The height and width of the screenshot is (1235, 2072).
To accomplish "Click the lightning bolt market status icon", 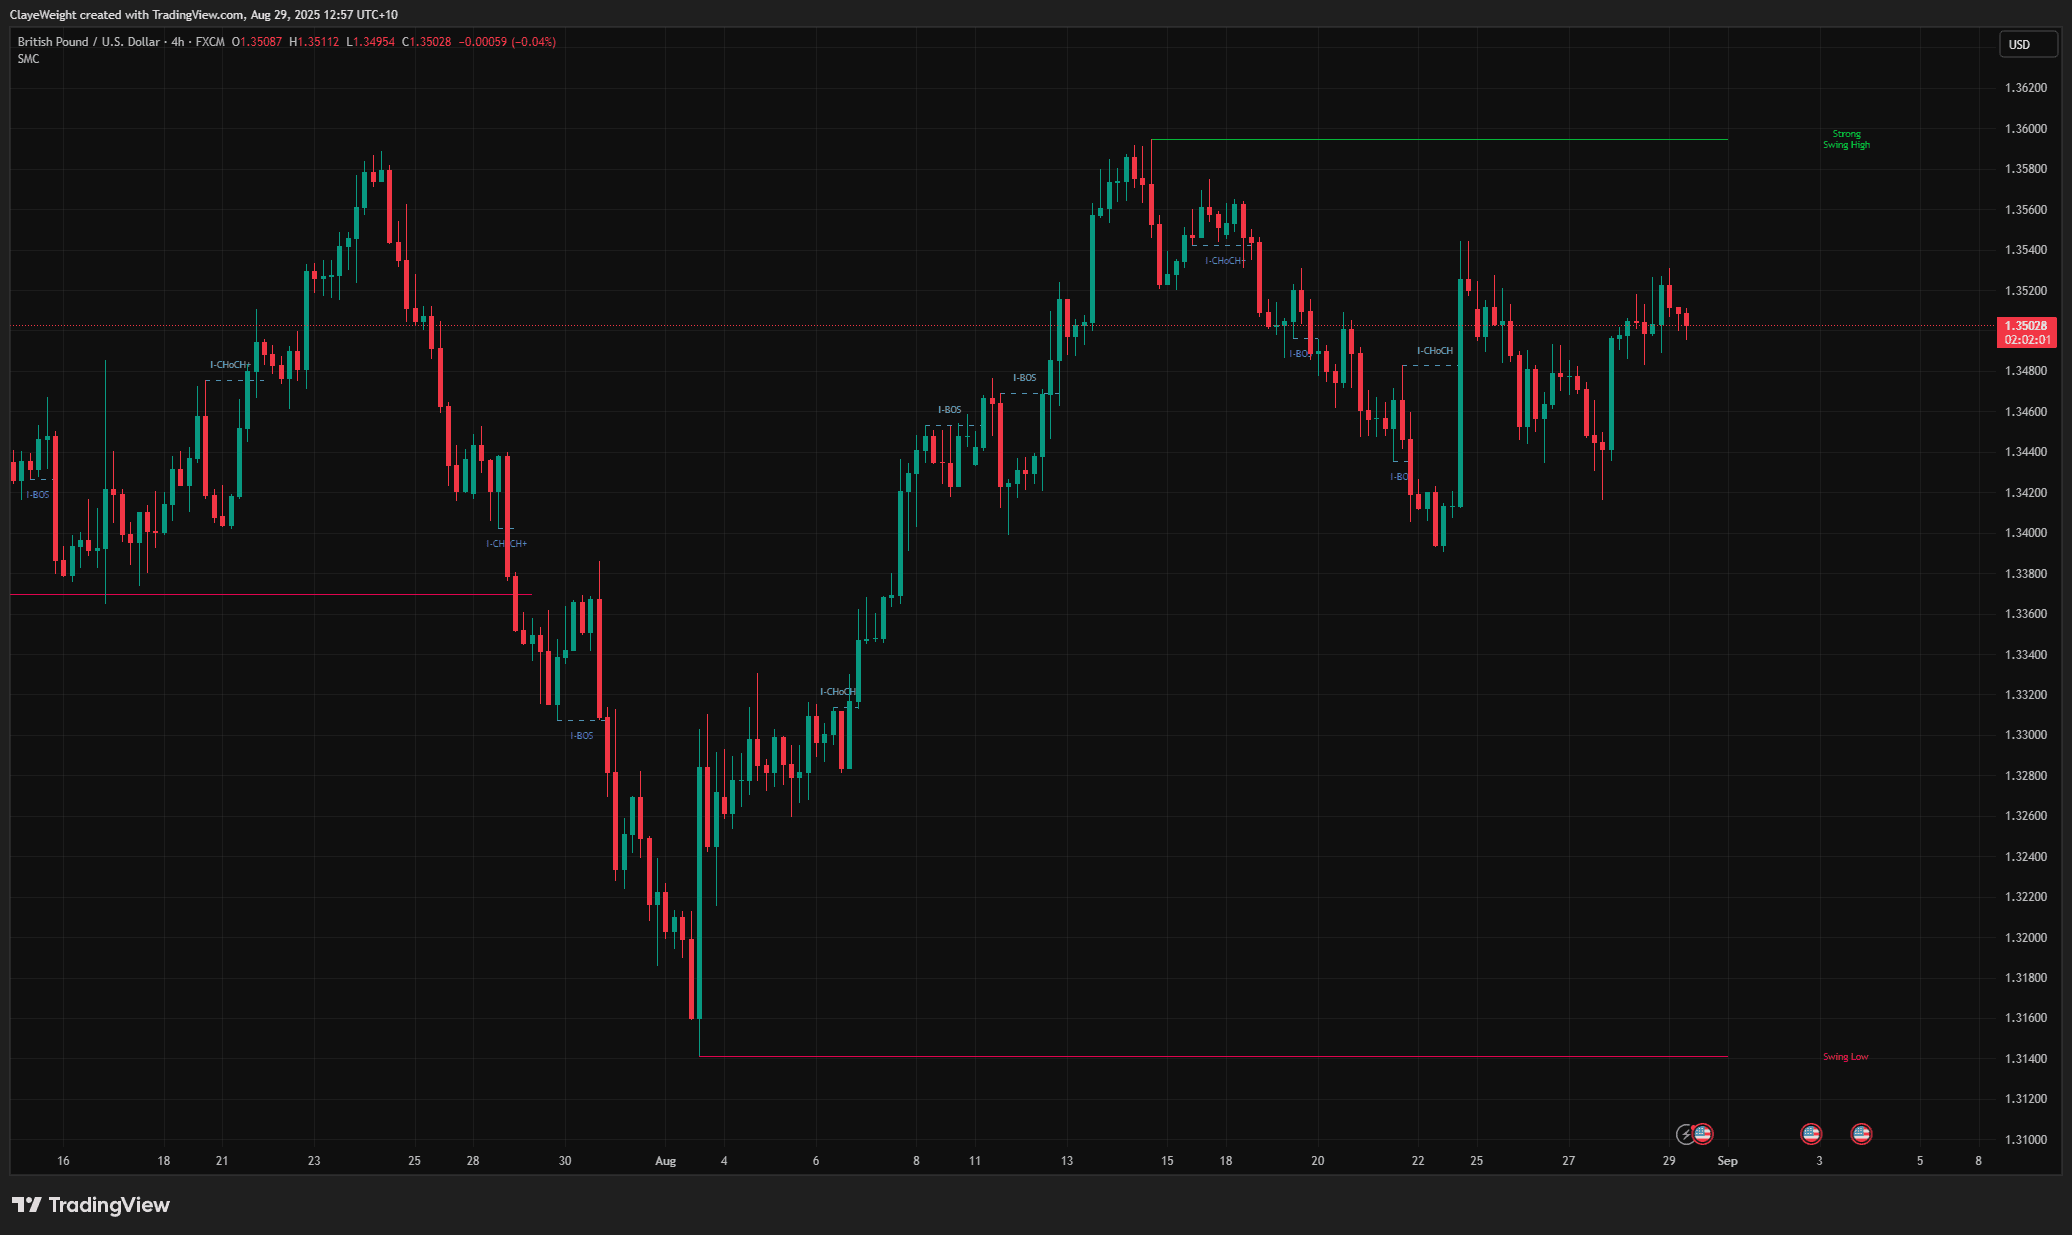I will [1685, 1134].
